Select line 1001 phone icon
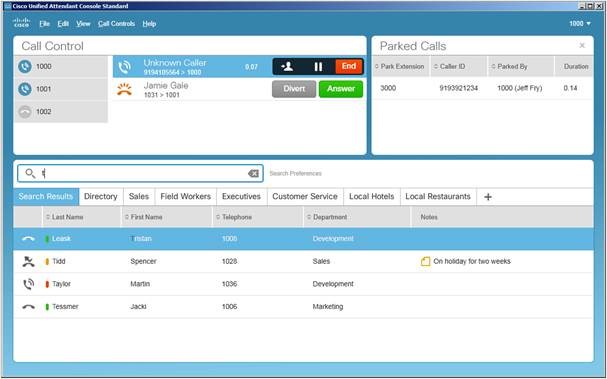This screenshot has height=379, width=607. coord(25,89)
